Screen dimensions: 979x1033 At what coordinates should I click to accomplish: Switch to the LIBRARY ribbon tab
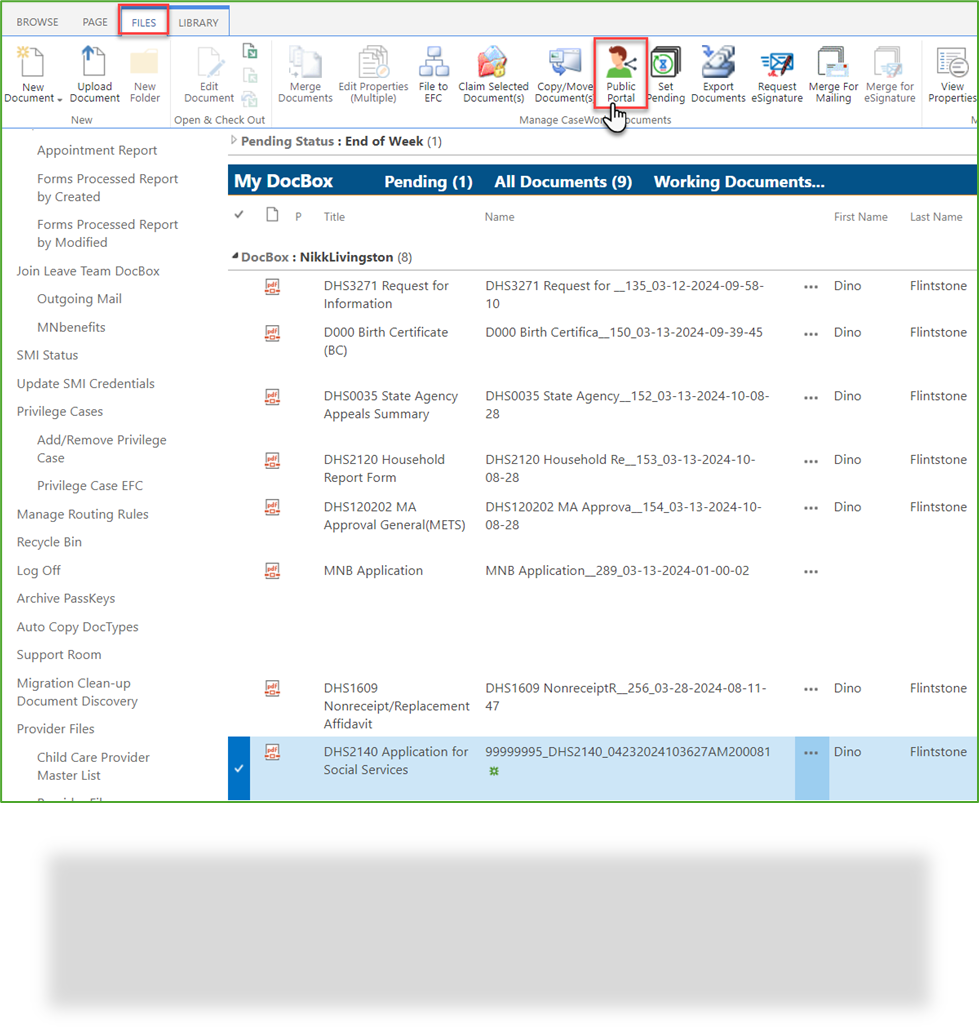pyautogui.click(x=199, y=21)
